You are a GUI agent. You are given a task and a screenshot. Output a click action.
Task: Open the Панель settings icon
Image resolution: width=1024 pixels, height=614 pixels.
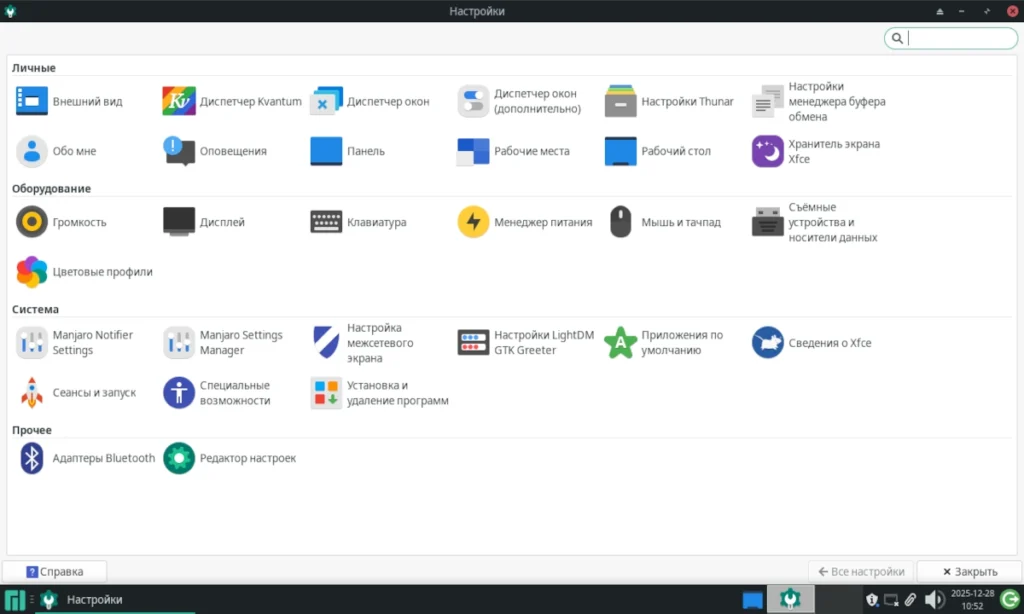(x=326, y=151)
